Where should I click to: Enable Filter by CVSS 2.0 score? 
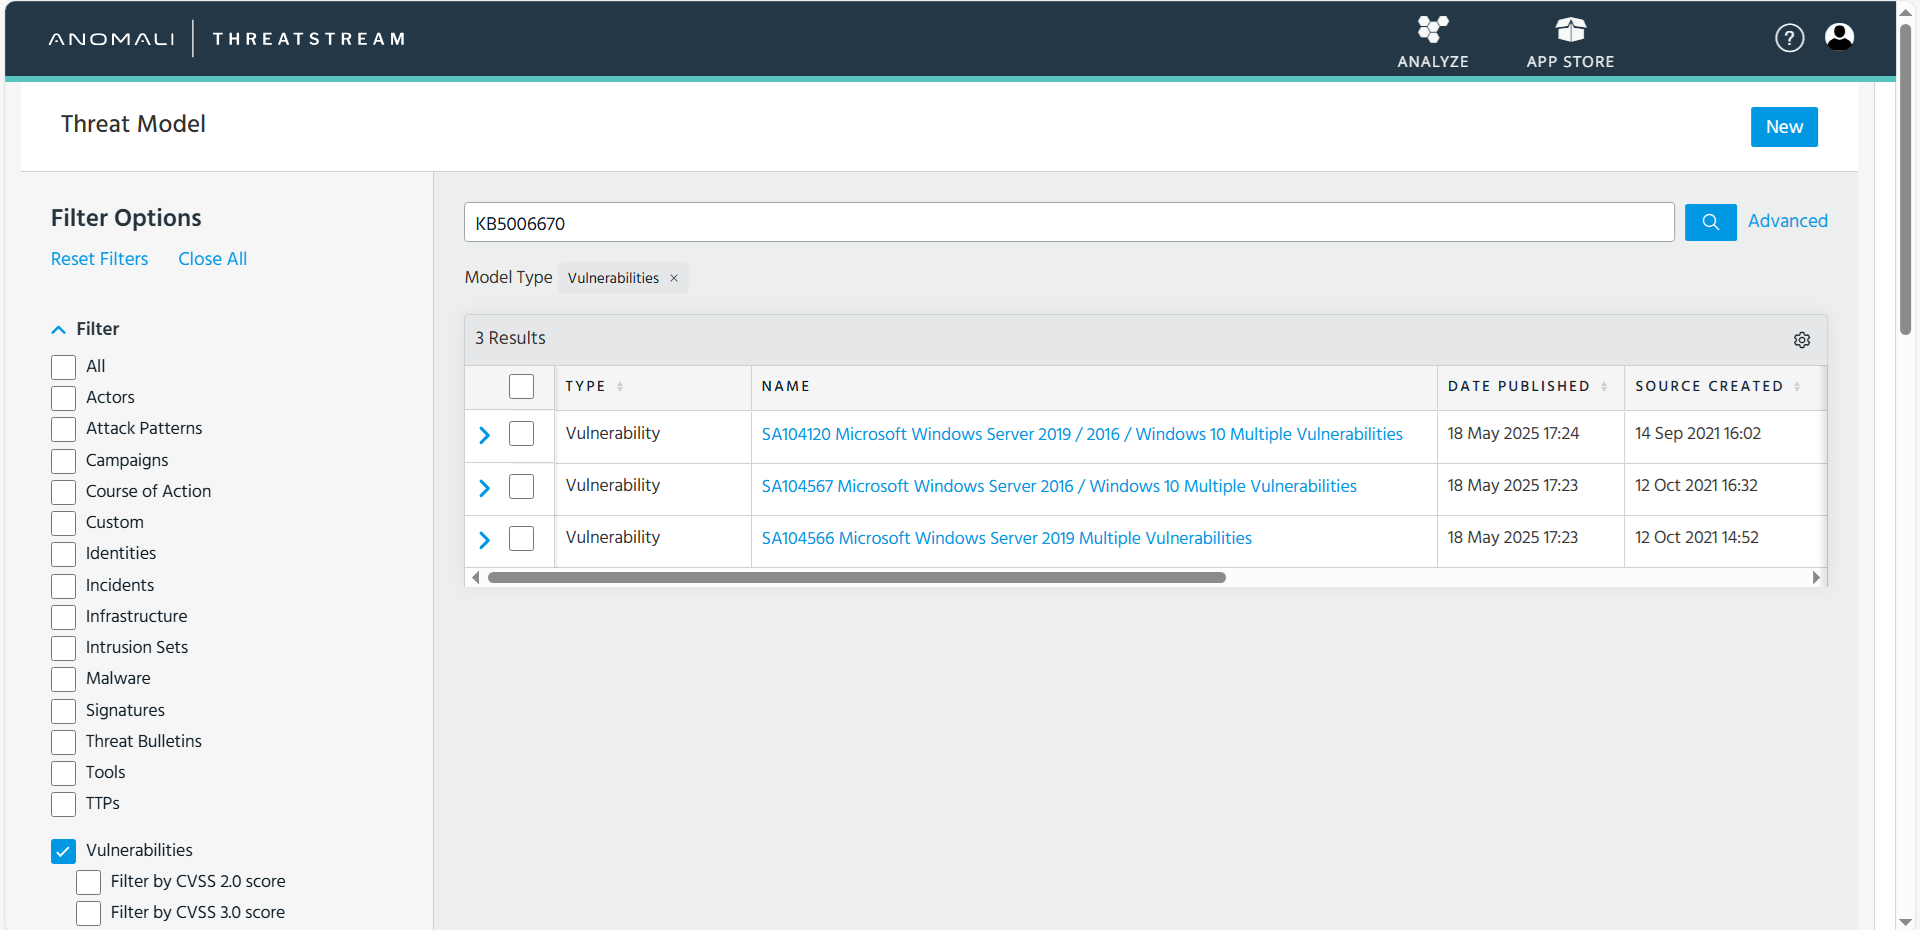(x=88, y=882)
